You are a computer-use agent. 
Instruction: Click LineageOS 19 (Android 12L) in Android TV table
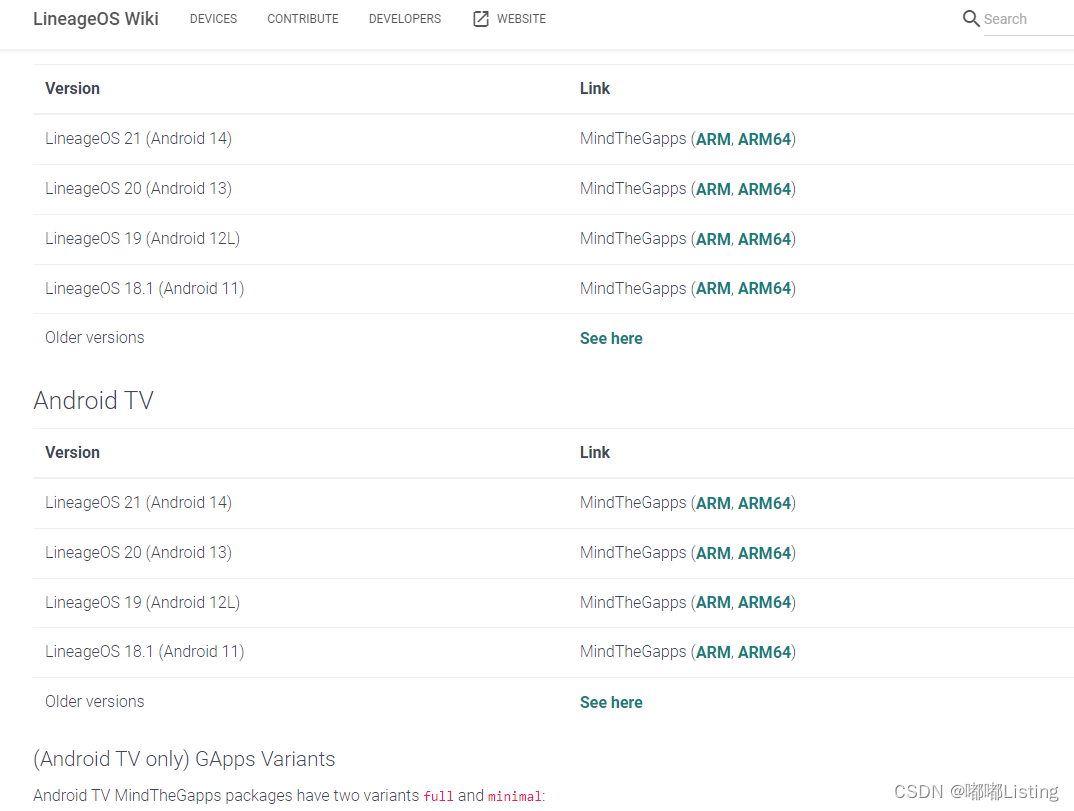142,602
